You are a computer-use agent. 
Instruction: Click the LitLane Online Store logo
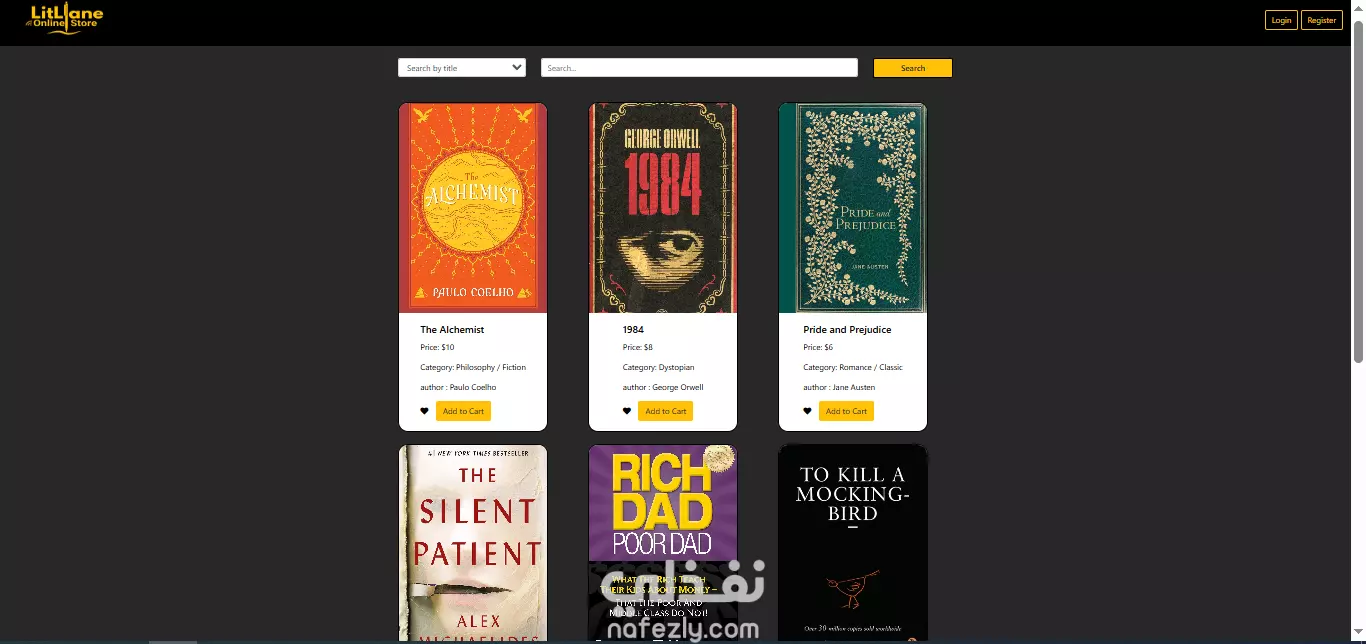pos(65,18)
